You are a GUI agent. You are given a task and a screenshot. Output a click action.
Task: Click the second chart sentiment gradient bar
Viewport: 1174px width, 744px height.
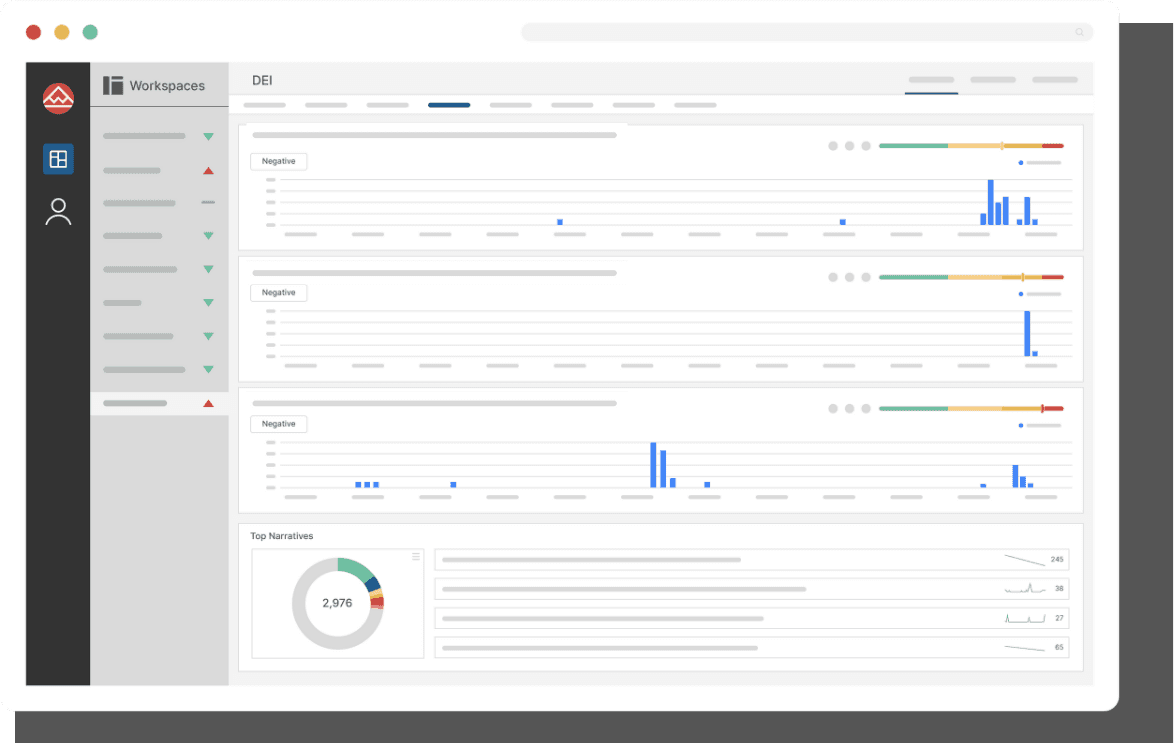(x=971, y=277)
